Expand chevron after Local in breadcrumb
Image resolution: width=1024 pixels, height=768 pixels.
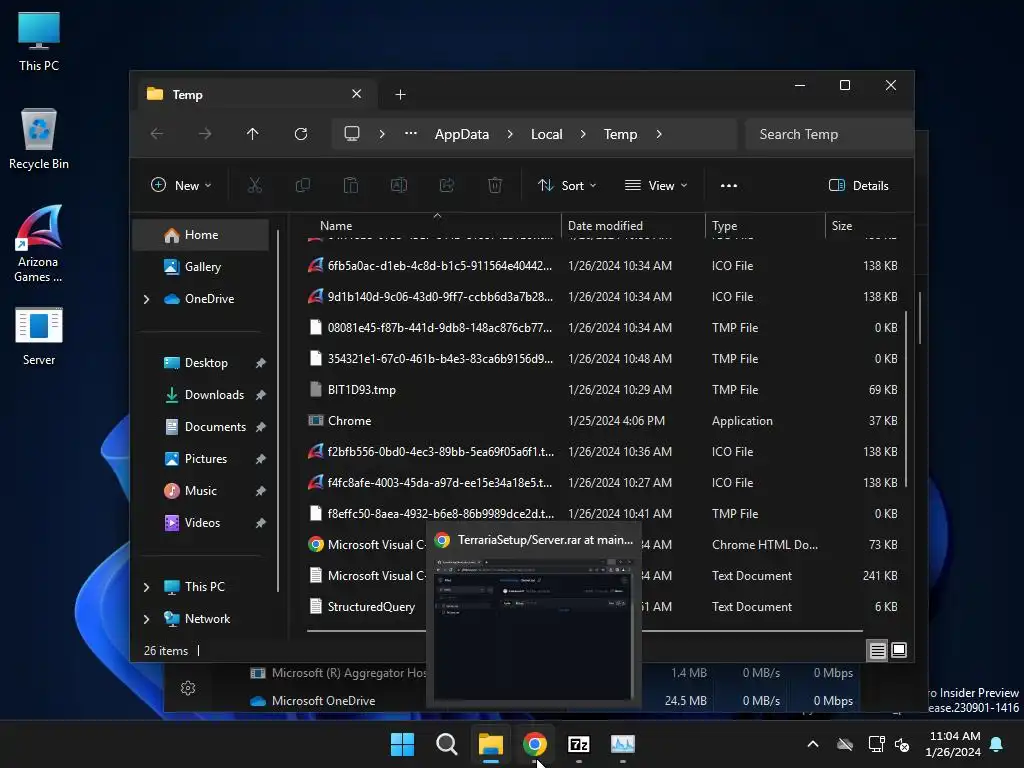(x=583, y=134)
